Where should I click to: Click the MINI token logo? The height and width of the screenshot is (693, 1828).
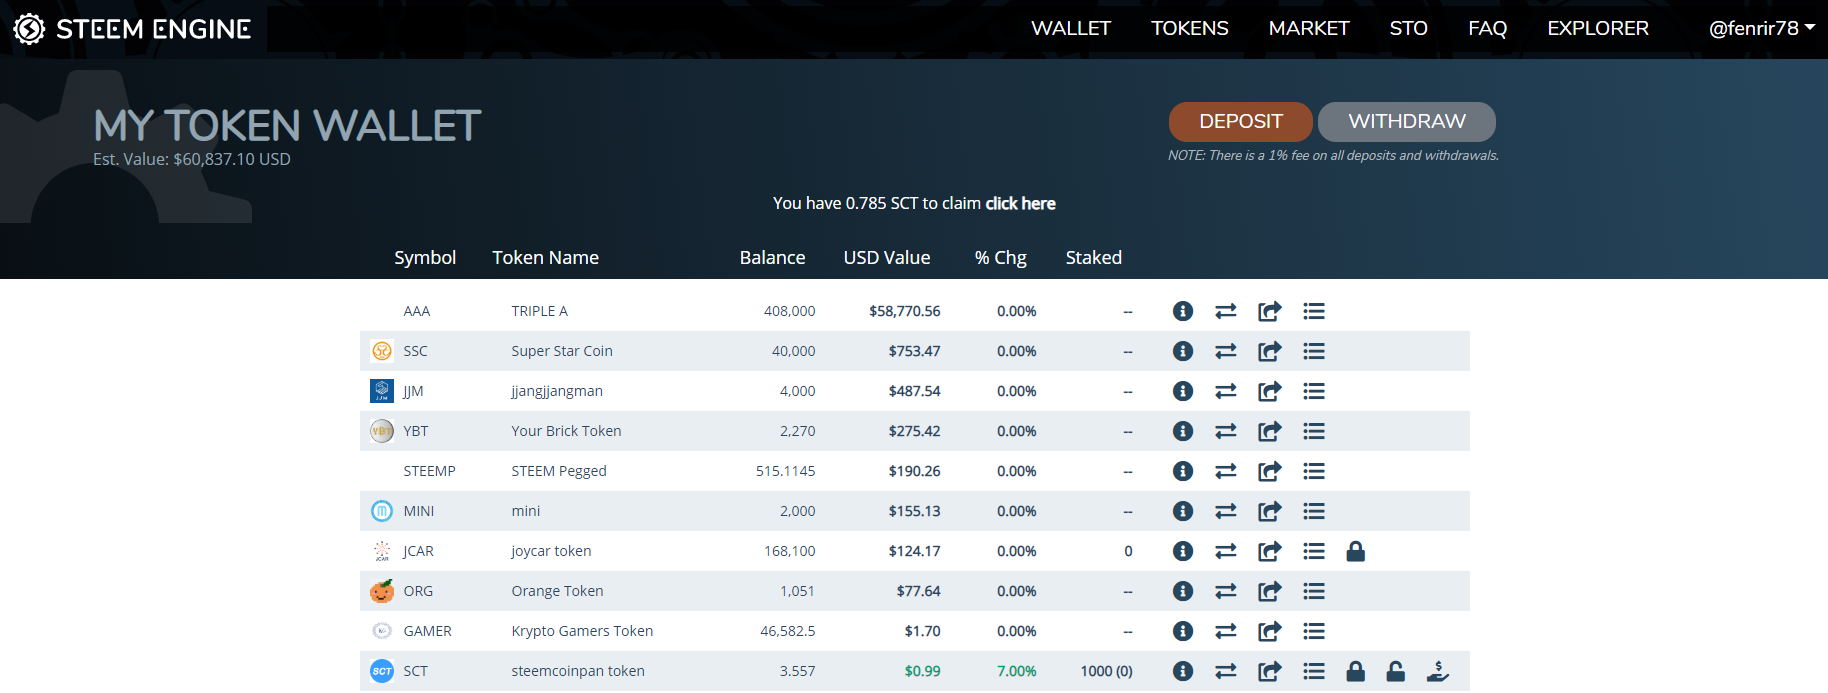tap(382, 511)
